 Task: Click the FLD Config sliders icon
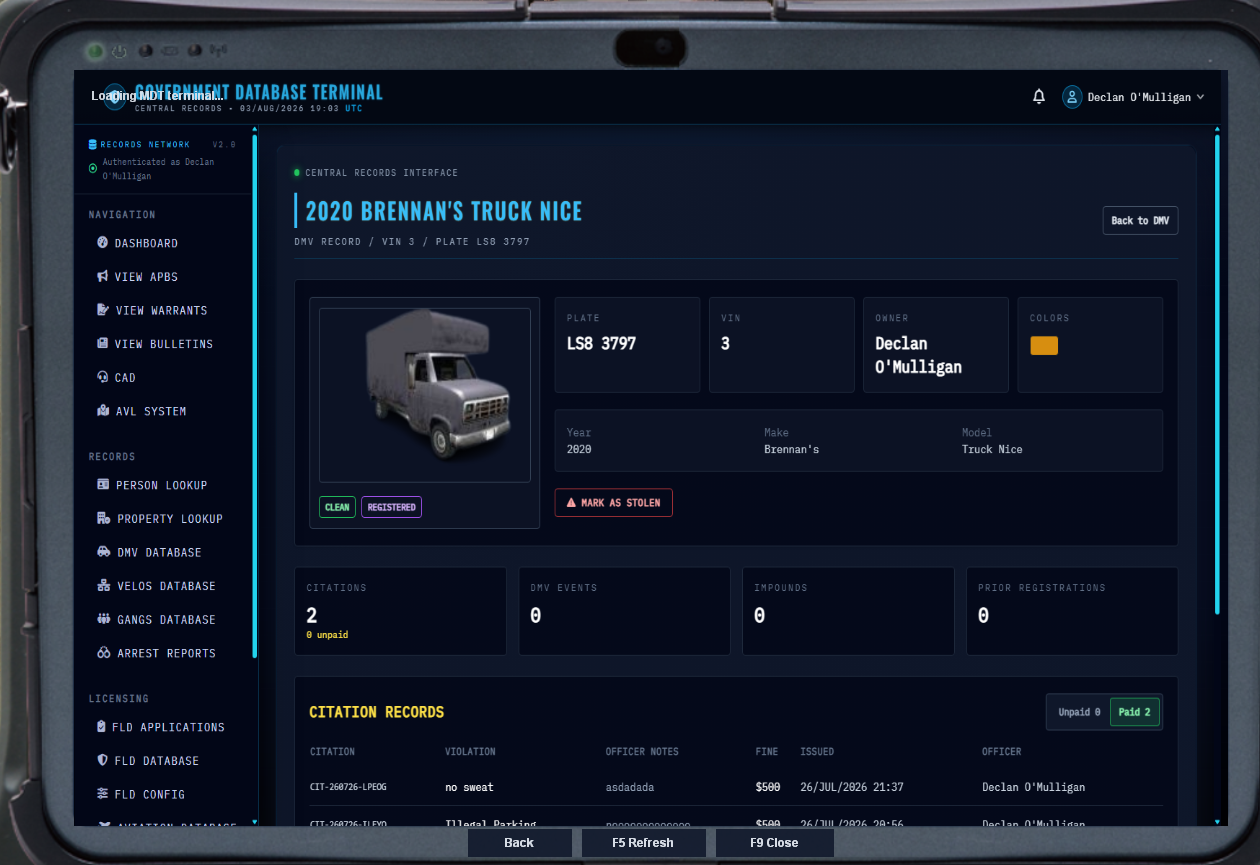[x=102, y=794]
